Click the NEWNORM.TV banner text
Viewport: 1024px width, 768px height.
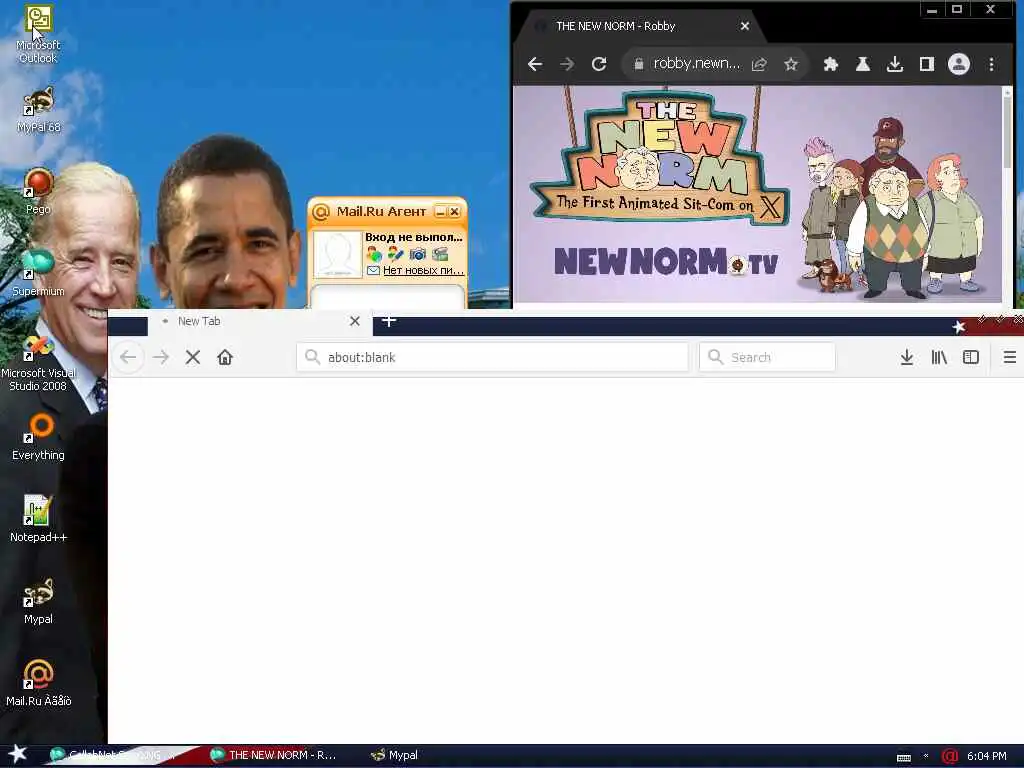(665, 263)
